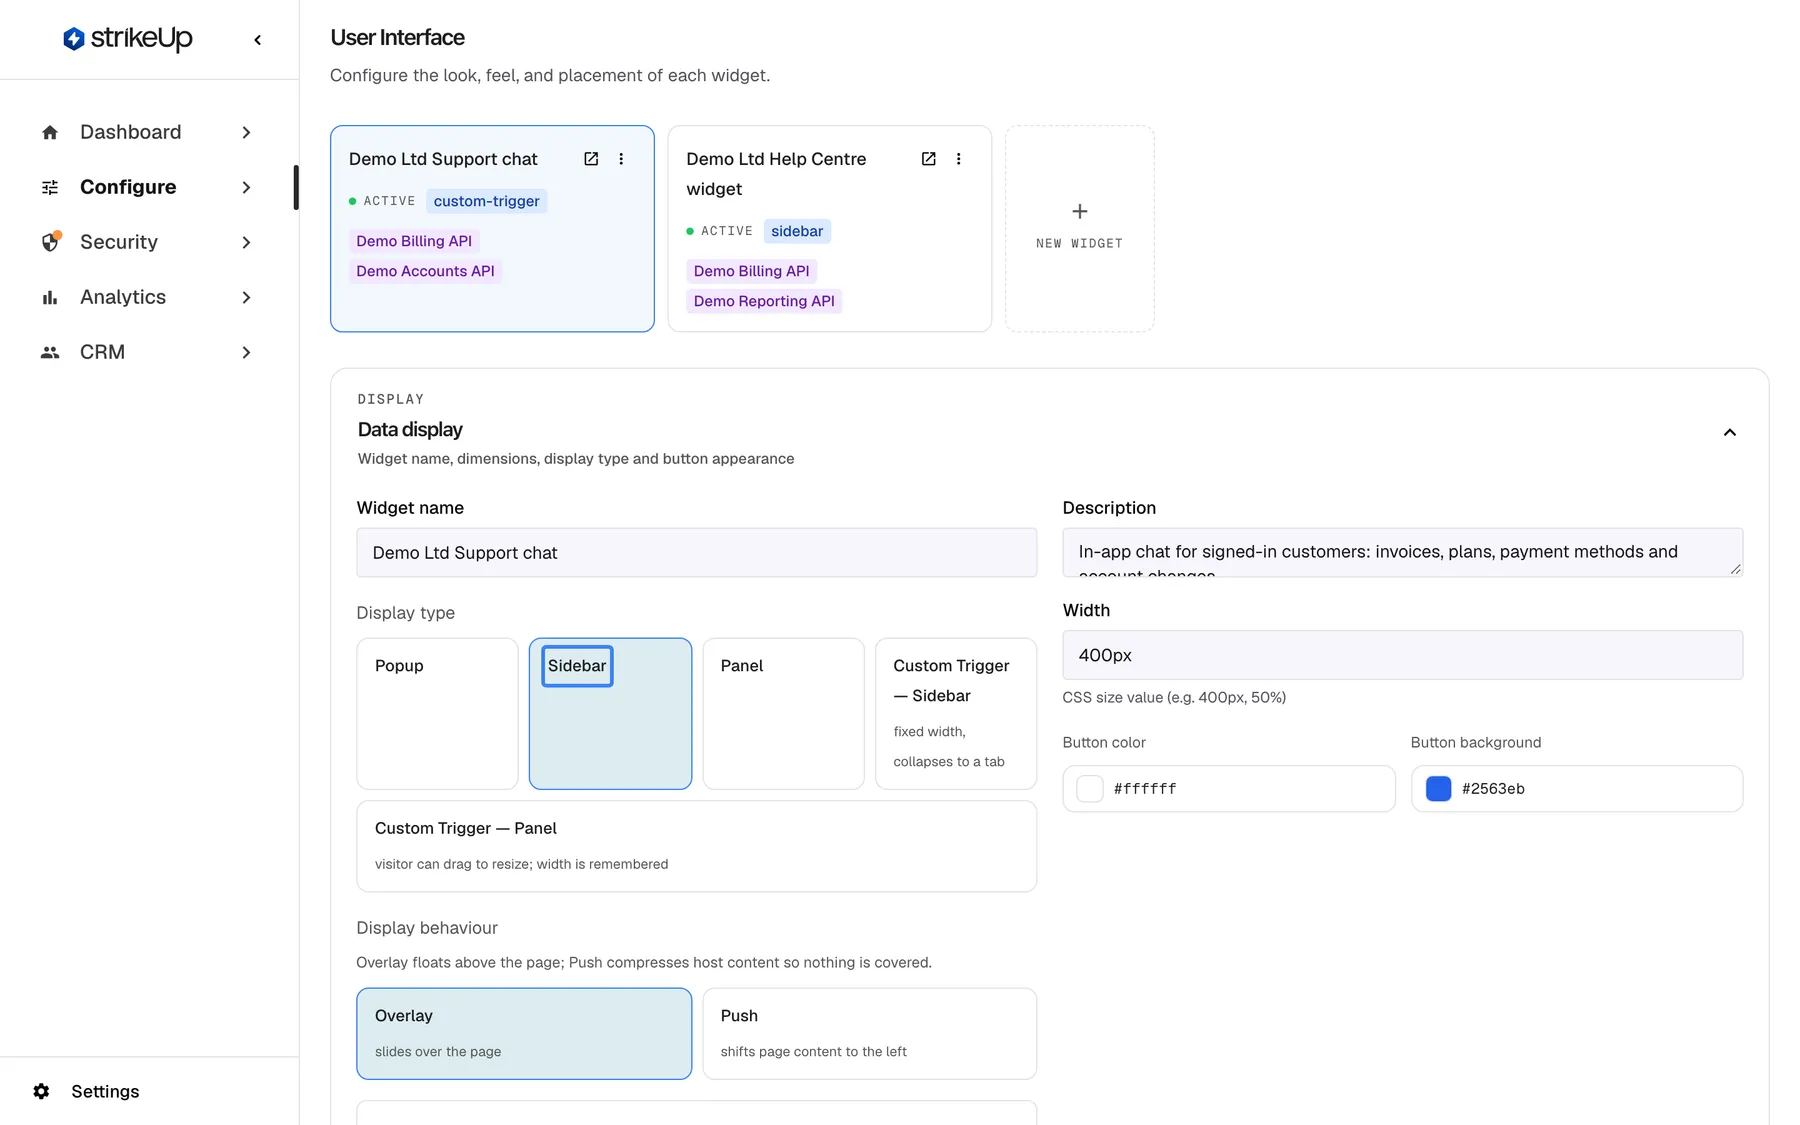Click the Width input field
The image size is (1800, 1125).
pos(1403,655)
